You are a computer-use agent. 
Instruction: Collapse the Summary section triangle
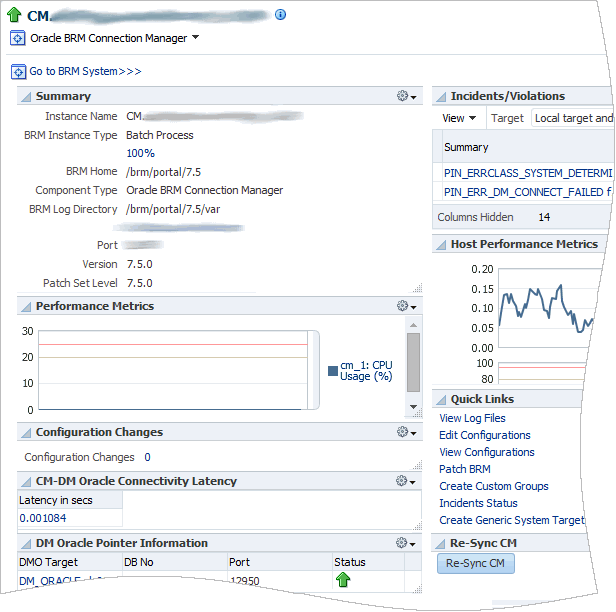coord(26,97)
